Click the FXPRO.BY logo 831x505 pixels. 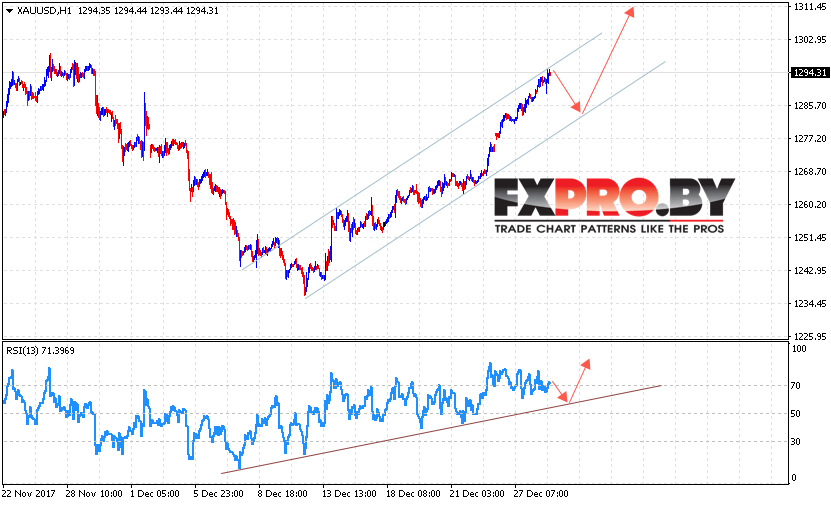(x=614, y=198)
